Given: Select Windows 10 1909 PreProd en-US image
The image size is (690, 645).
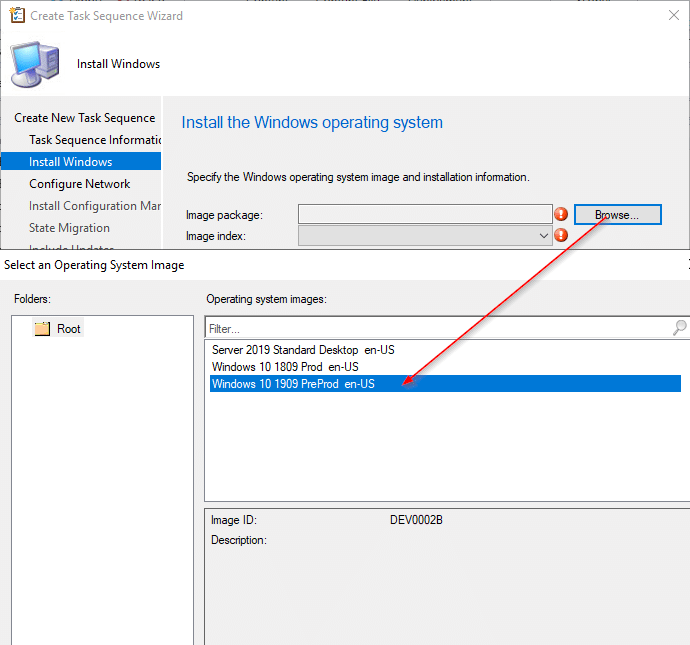Looking at the screenshot, I should tap(445, 384).
